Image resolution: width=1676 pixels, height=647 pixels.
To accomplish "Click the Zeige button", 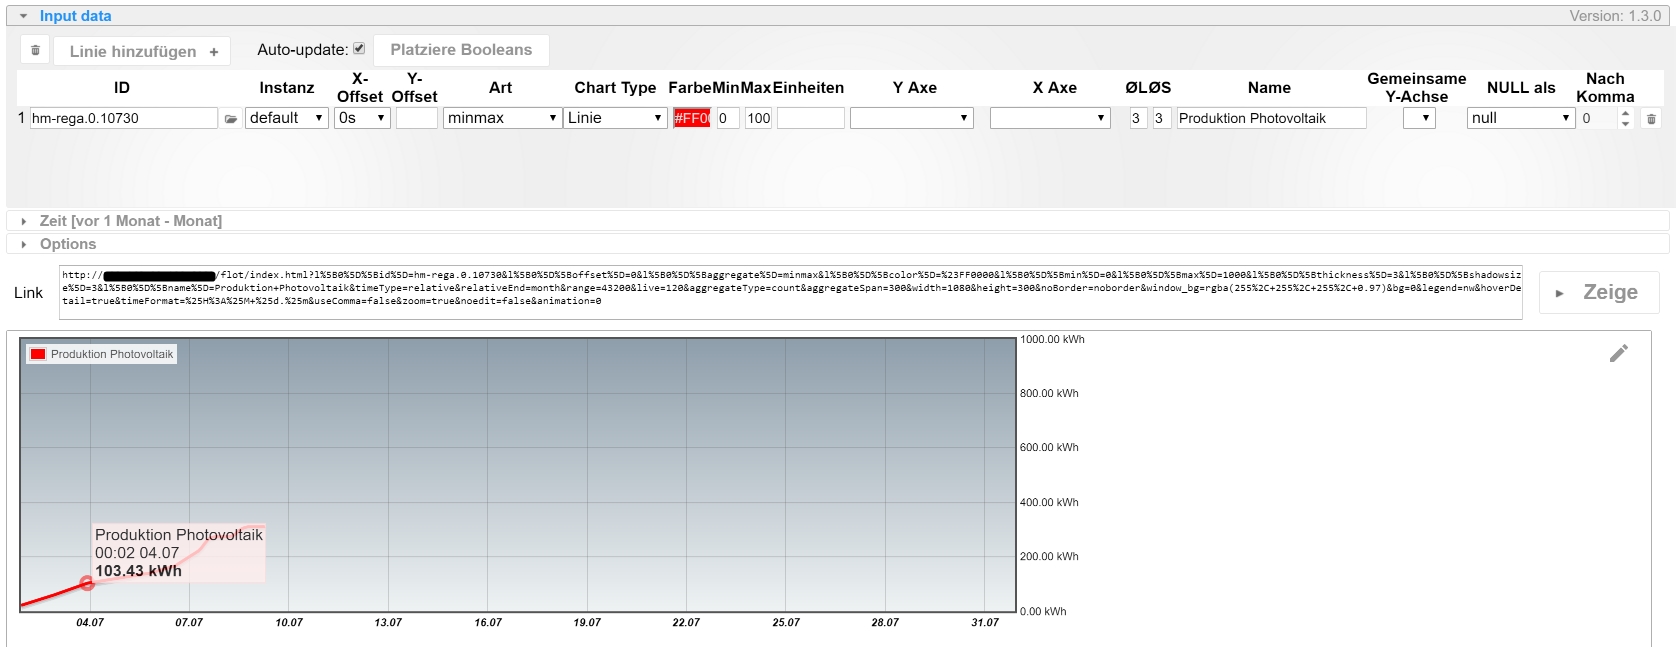I will tap(1598, 292).
